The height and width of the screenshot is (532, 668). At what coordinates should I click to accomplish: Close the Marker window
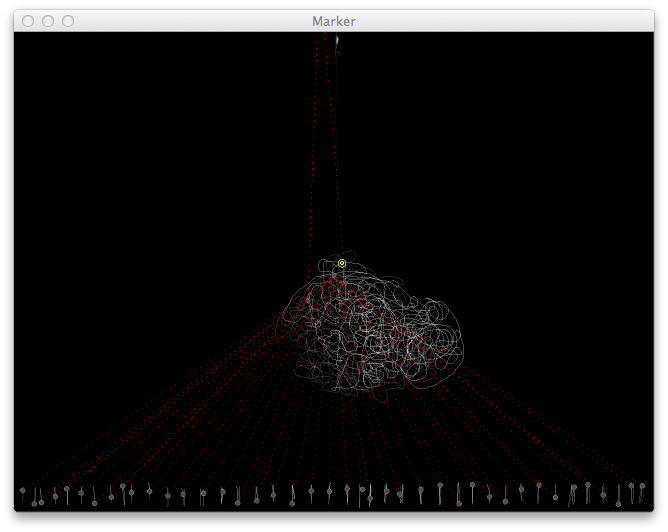[x=28, y=21]
